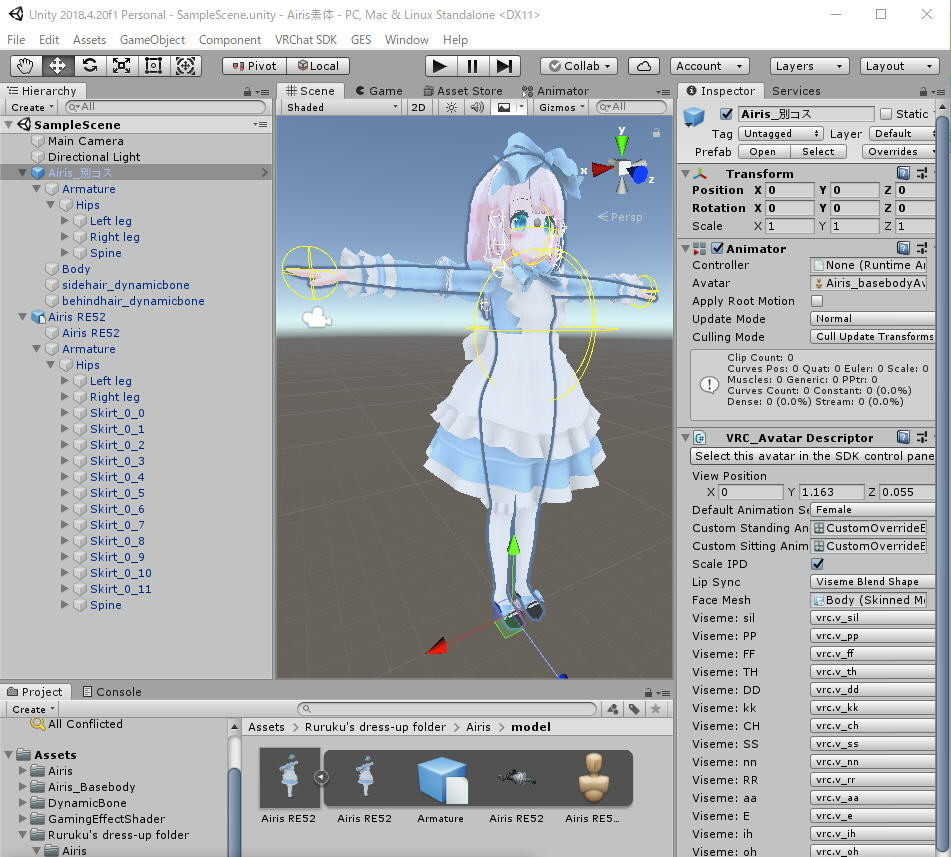Click the Pause button

point(472,66)
